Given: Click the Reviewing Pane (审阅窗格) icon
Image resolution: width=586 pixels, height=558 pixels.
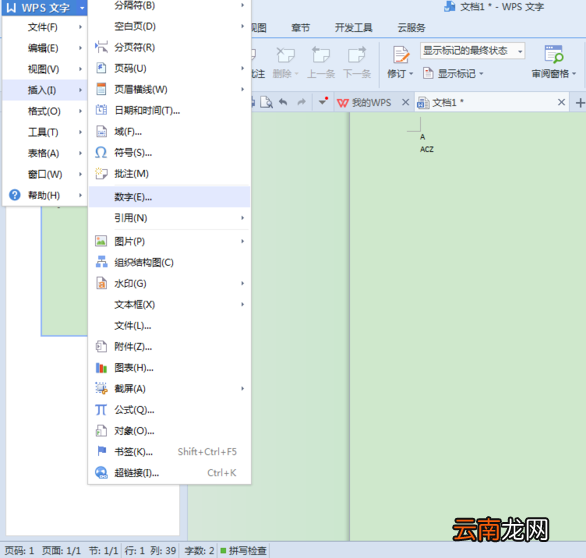Looking at the screenshot, I should (x=553, y=54).
